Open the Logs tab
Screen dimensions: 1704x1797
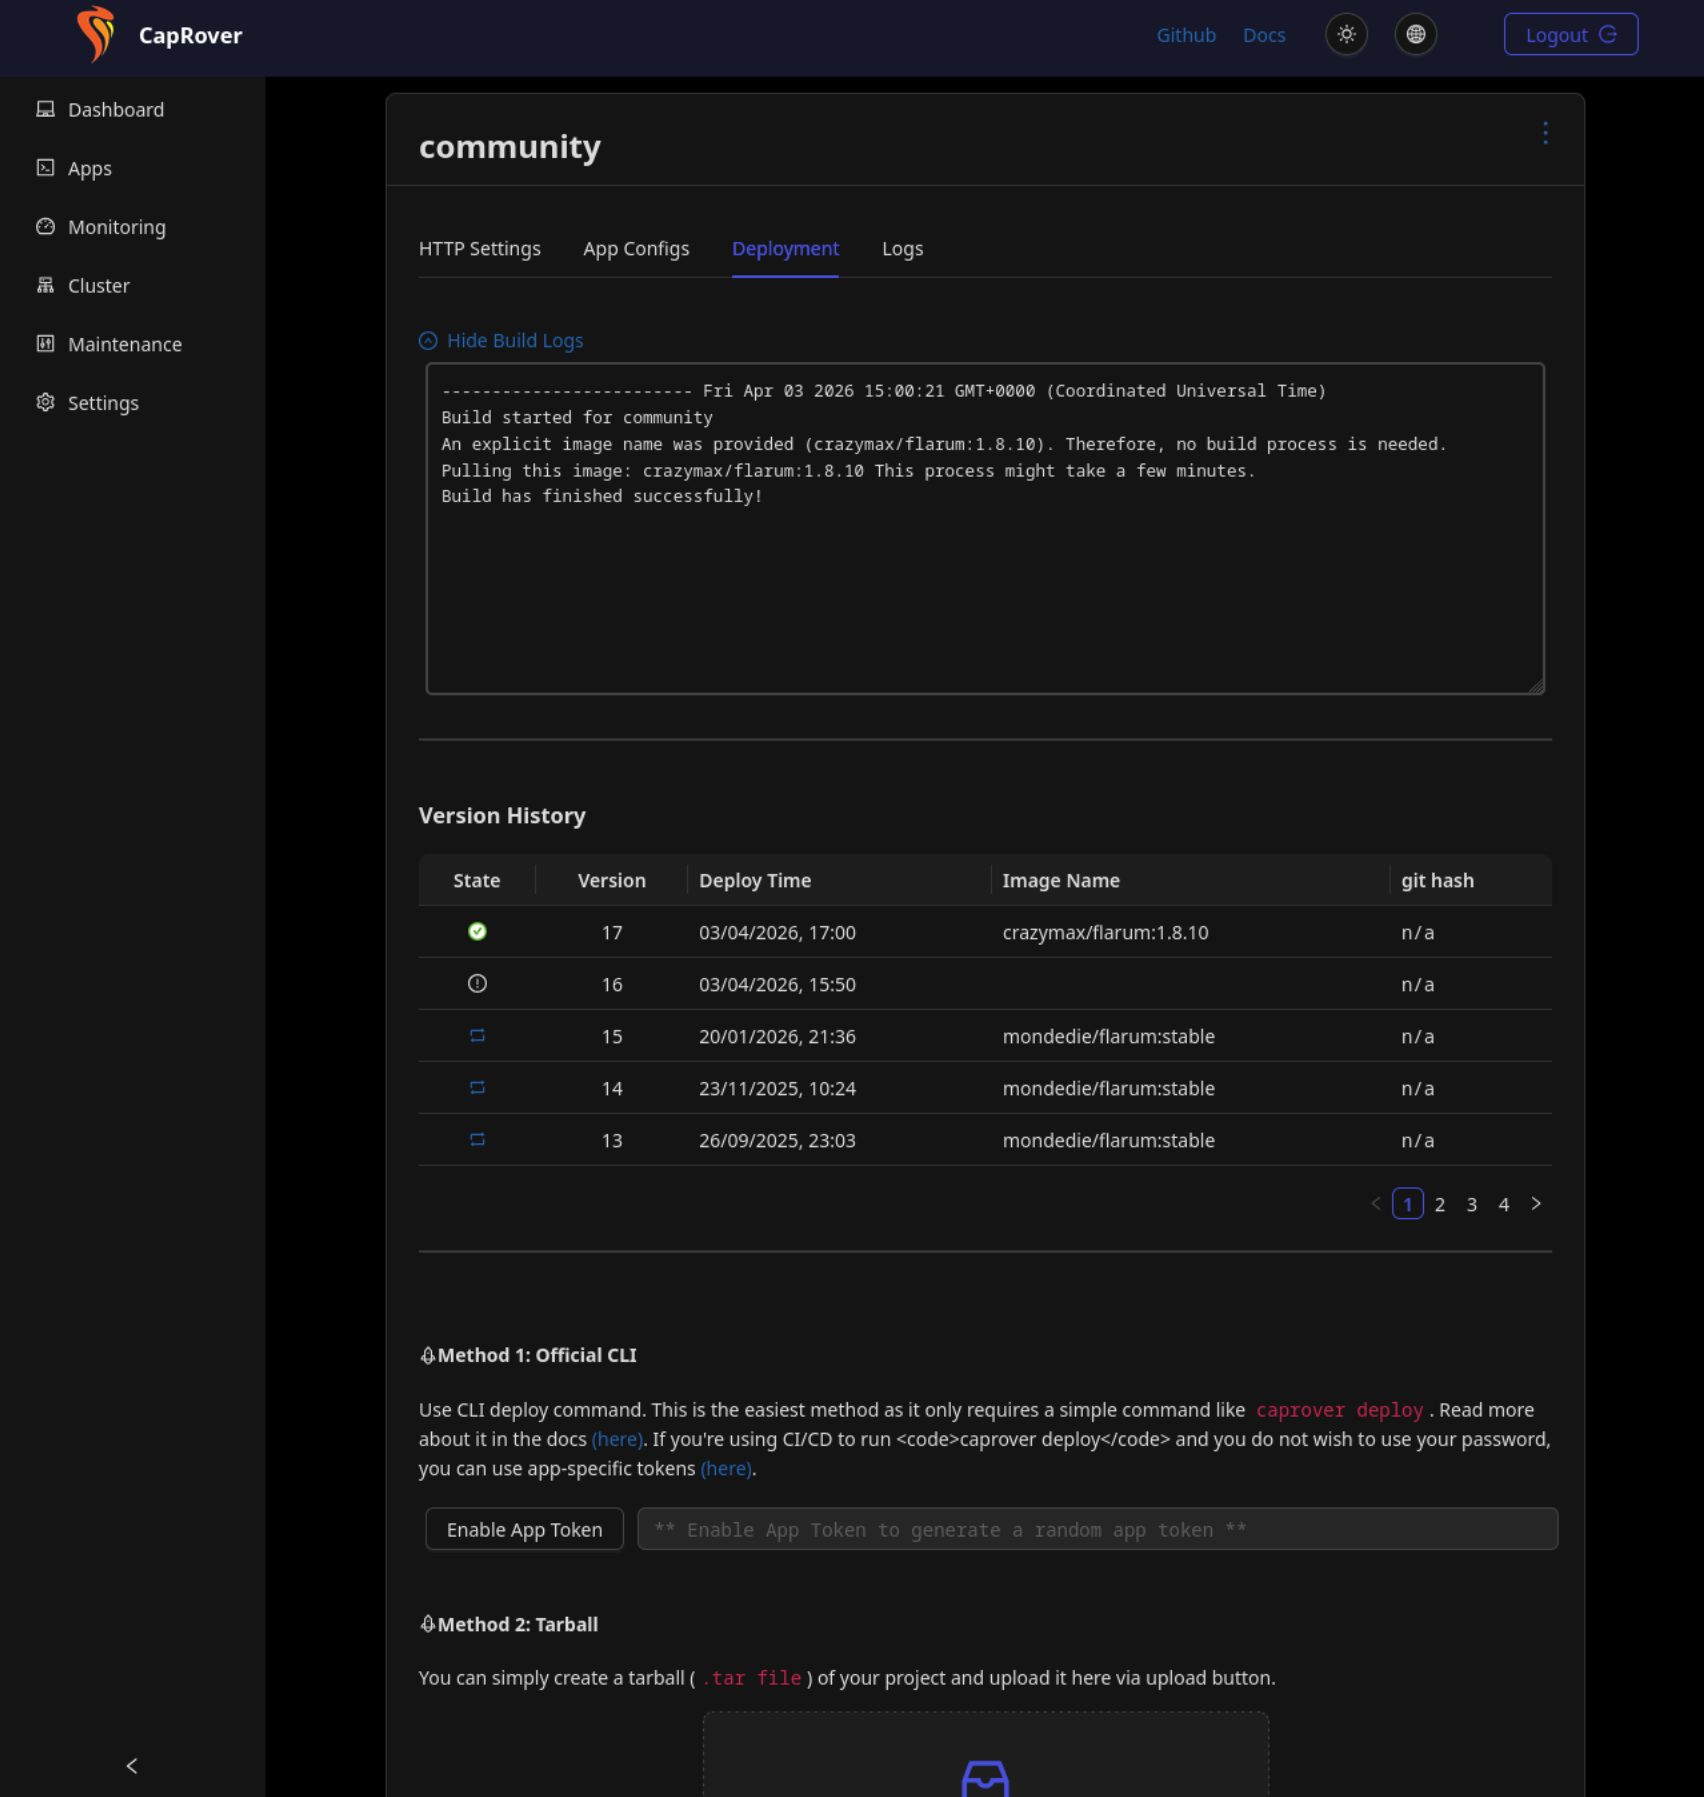[x=902, y=249]
